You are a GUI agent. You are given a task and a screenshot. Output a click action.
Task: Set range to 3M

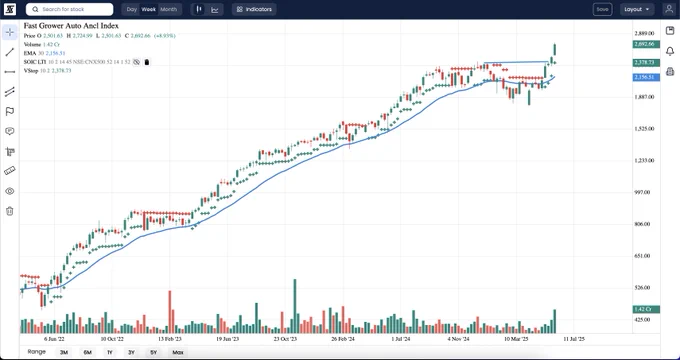click(x=64, y=352)
